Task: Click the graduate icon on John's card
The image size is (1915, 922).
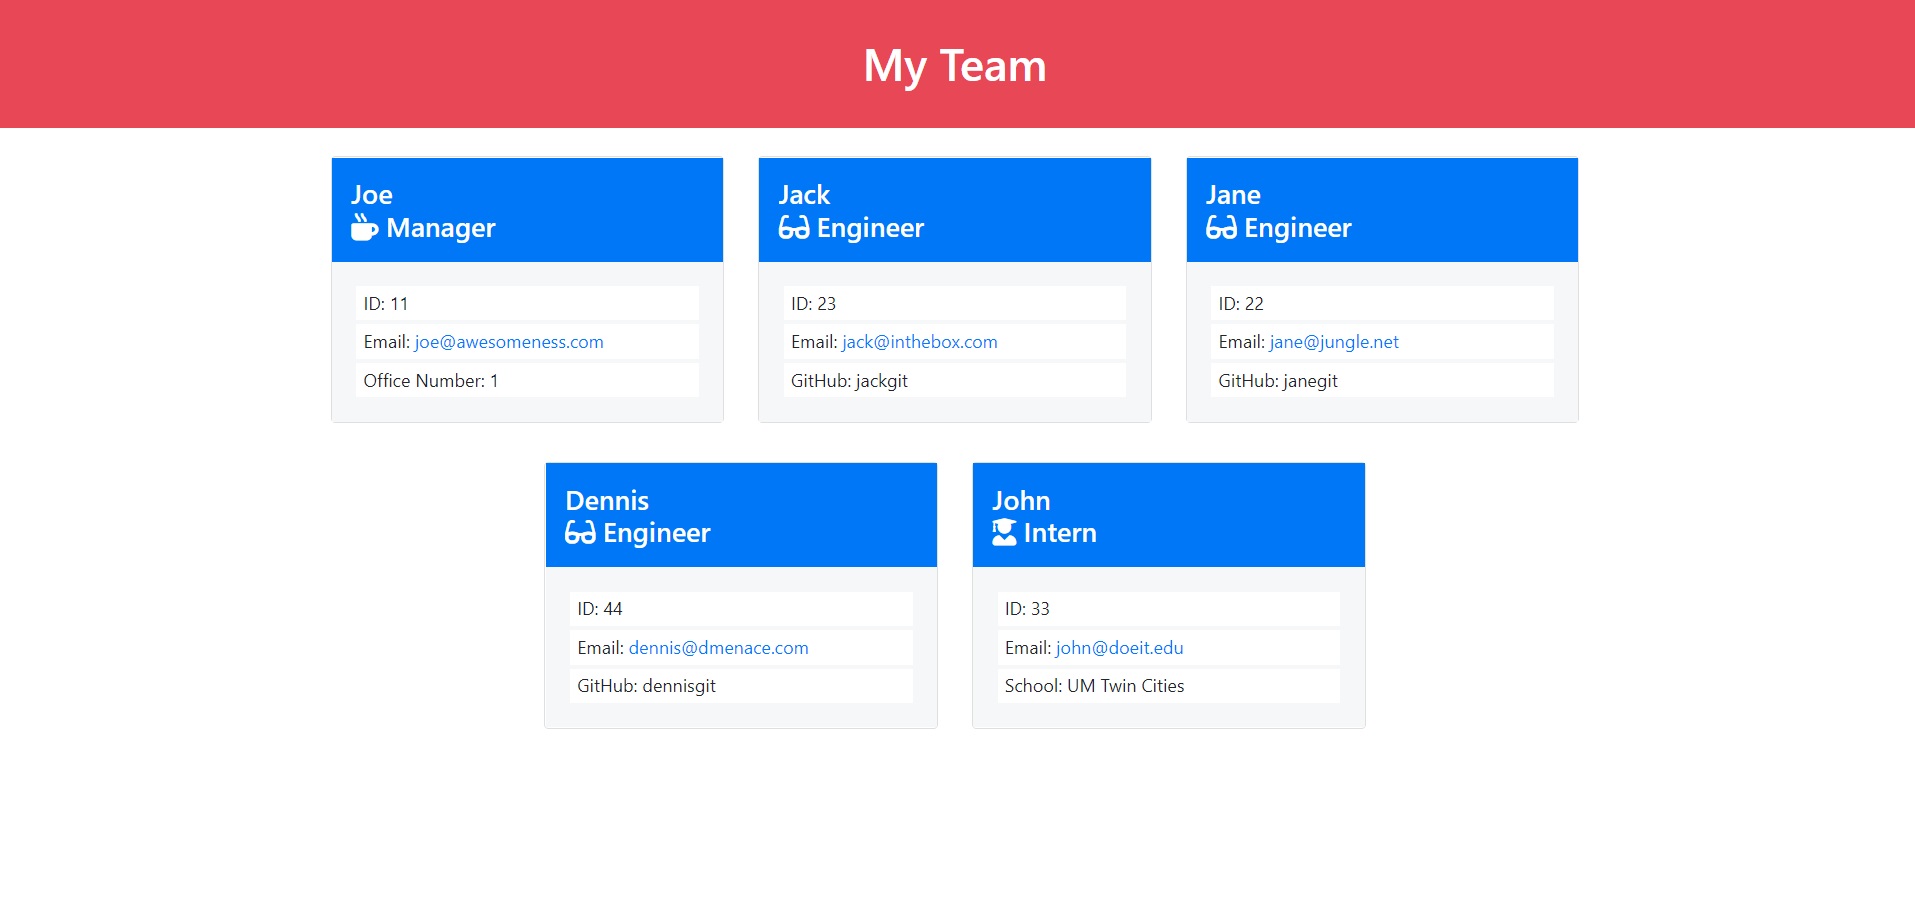Action: pos(1004,533)
